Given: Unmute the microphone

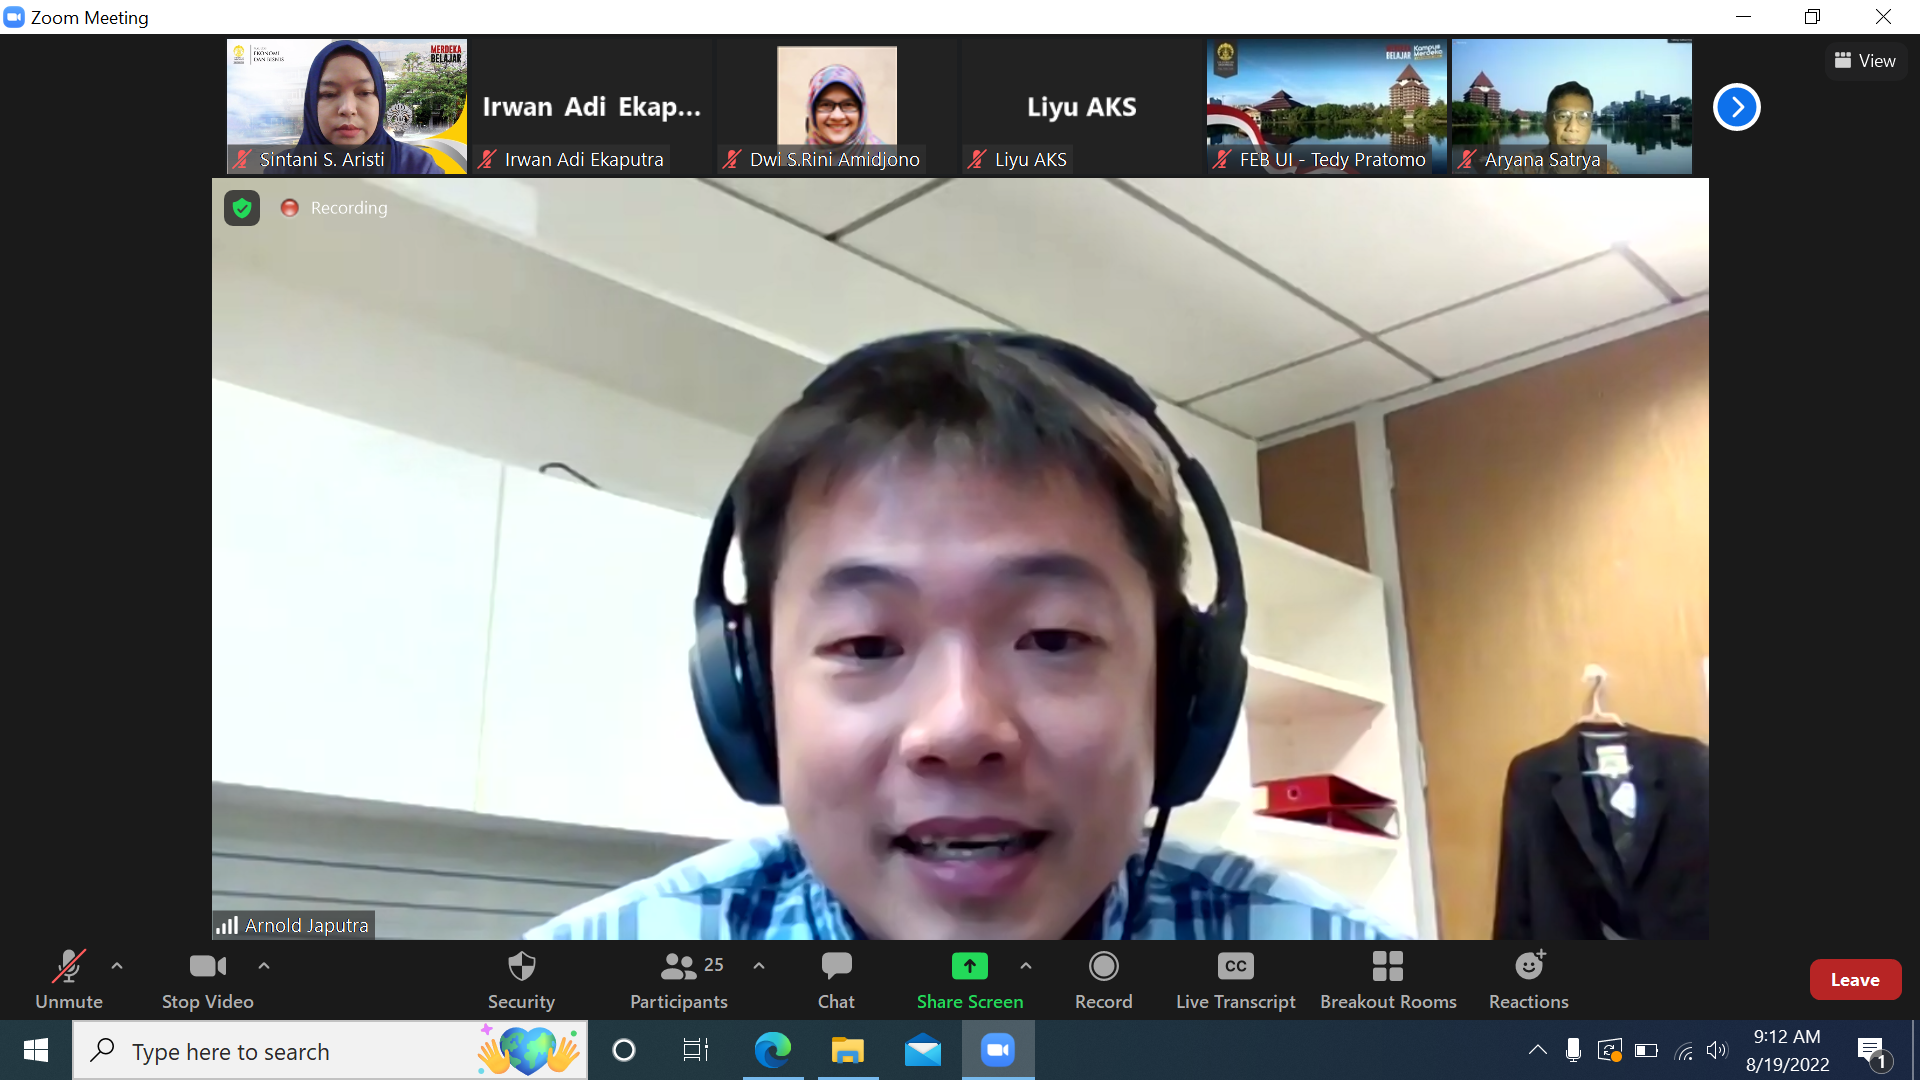Looking at the screenshot, I should pyautogui.click(x=68, y=979).
